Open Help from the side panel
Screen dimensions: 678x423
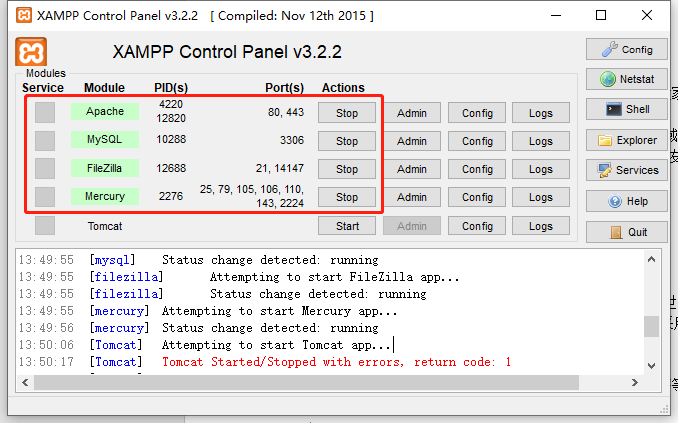click(x=627, y=201)
